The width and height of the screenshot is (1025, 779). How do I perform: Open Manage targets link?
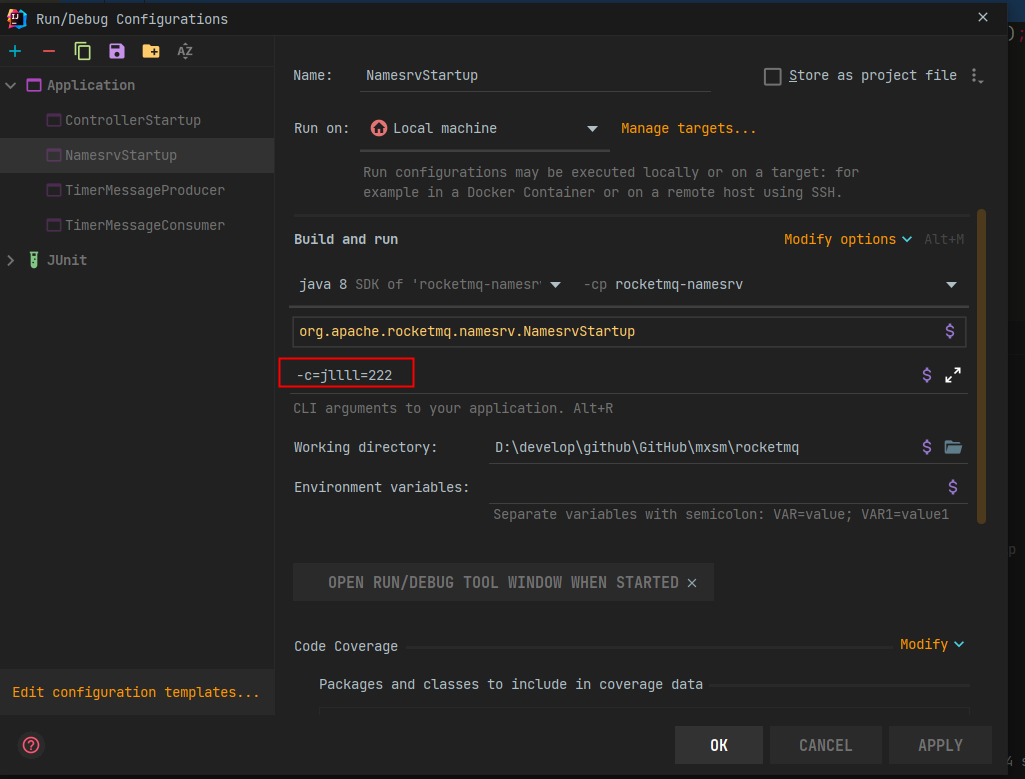coord(688,129)
